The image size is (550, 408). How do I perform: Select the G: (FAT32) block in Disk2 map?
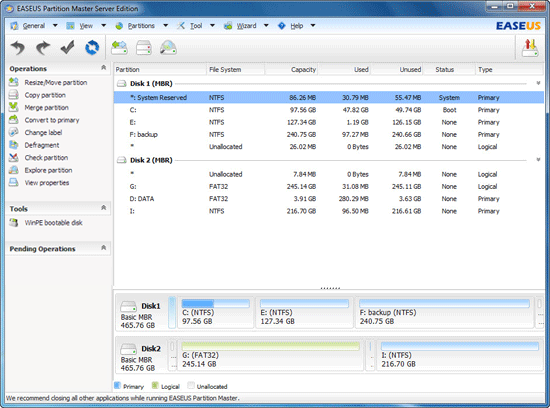click(270, 355)
